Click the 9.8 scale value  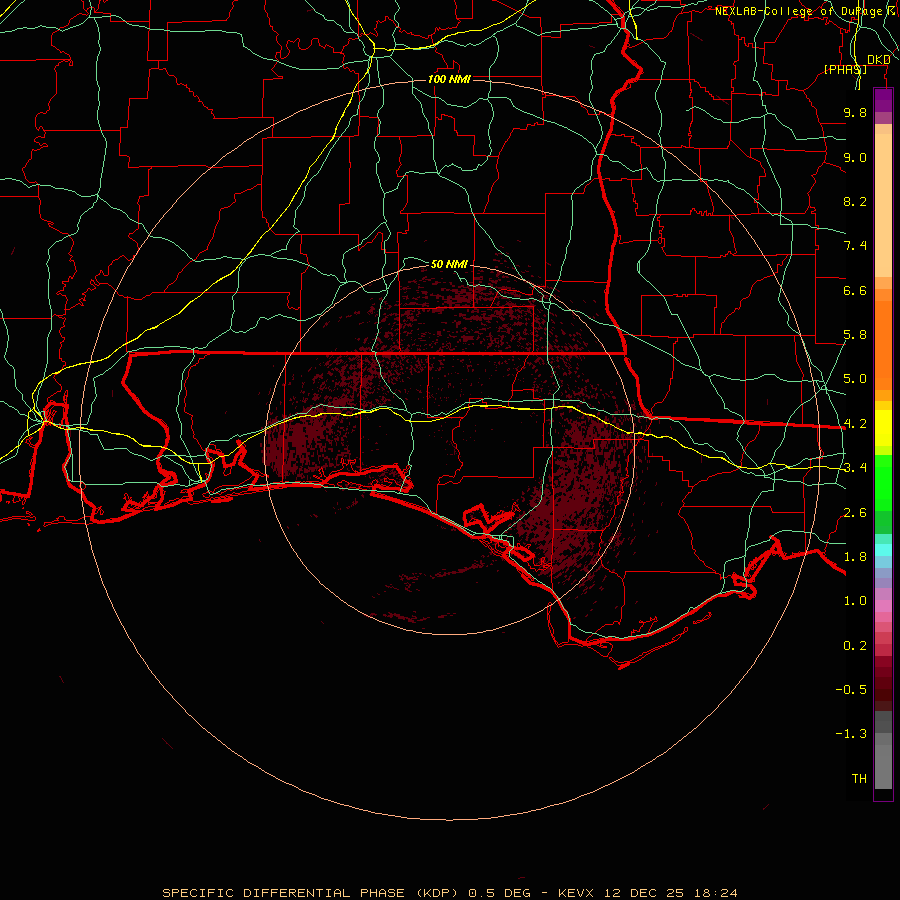(x=855, y=112)
